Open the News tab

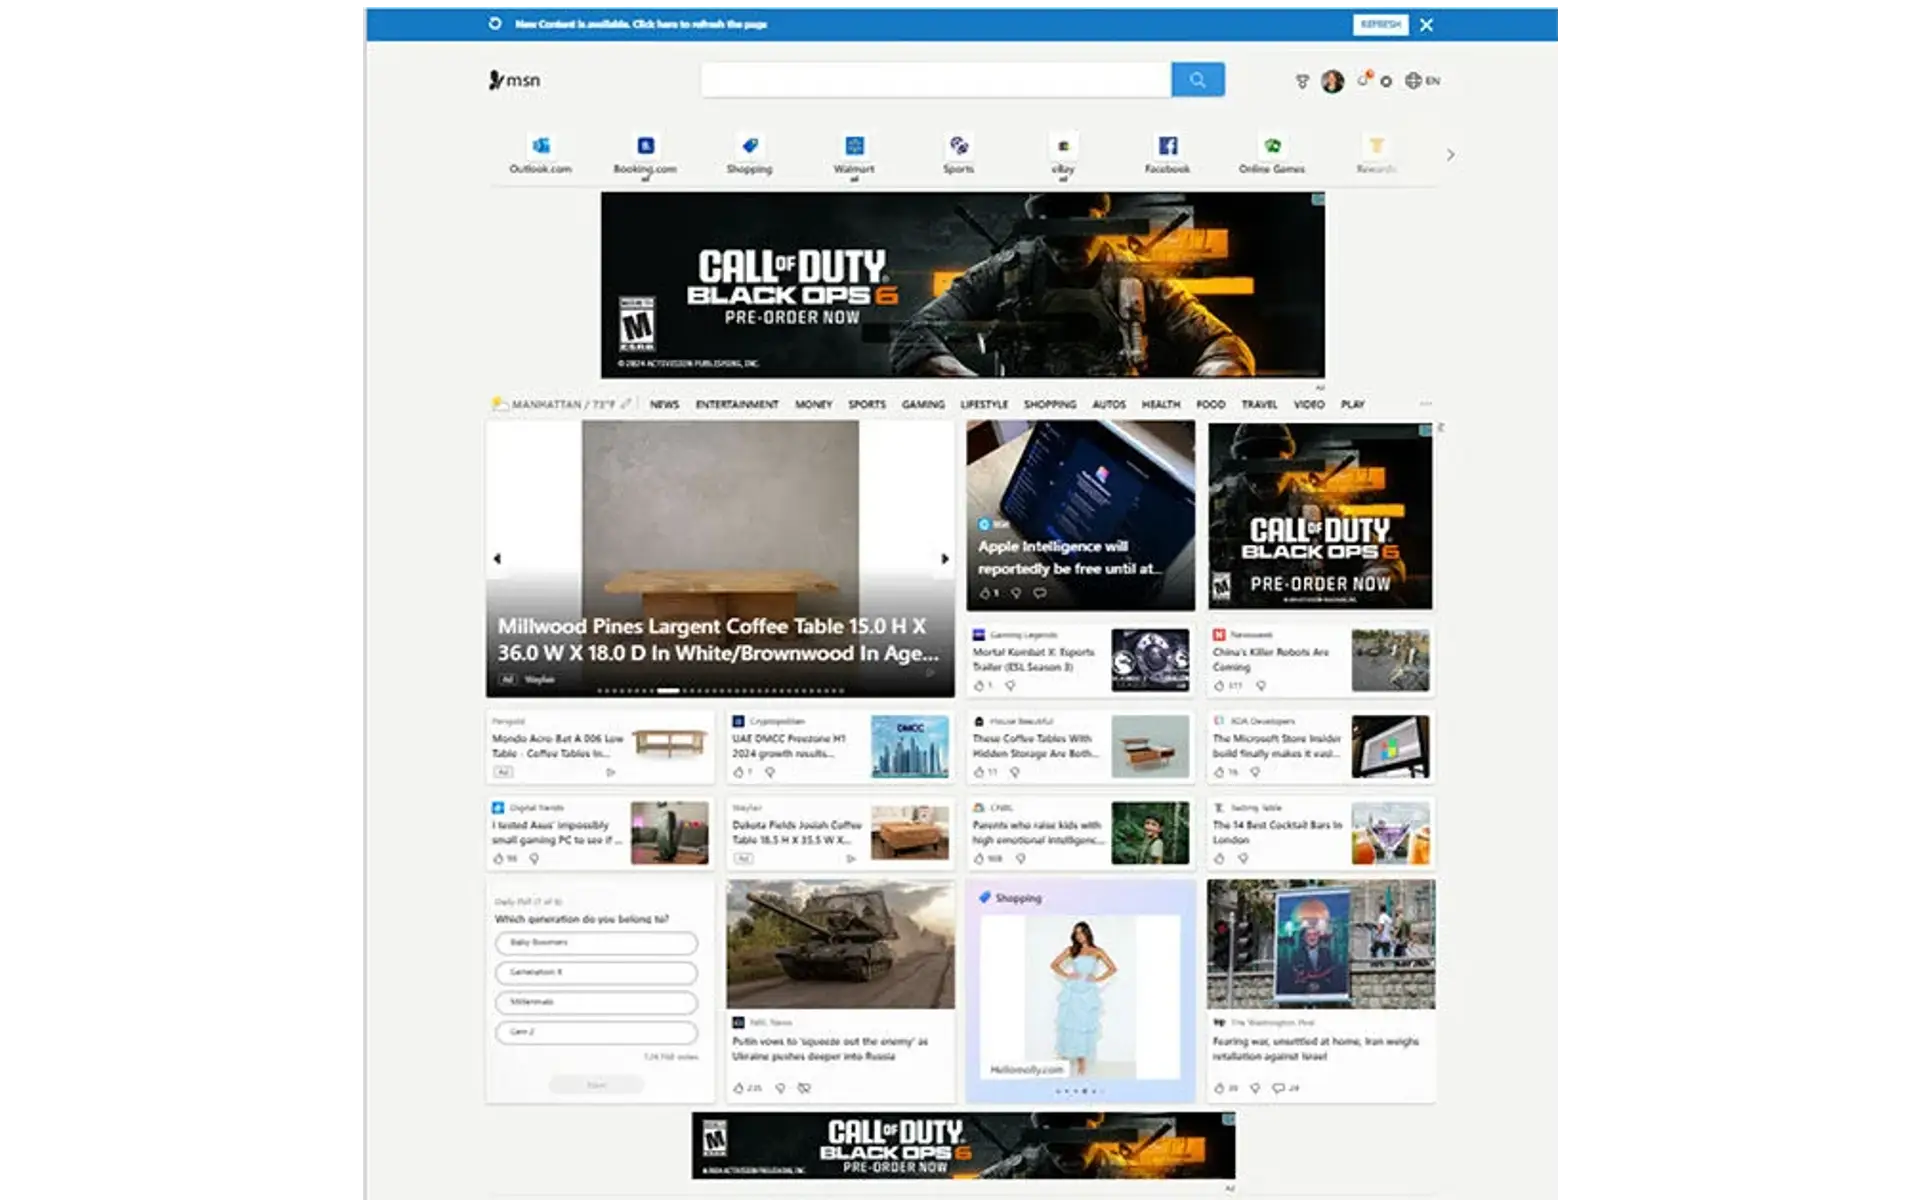(664, 405)
